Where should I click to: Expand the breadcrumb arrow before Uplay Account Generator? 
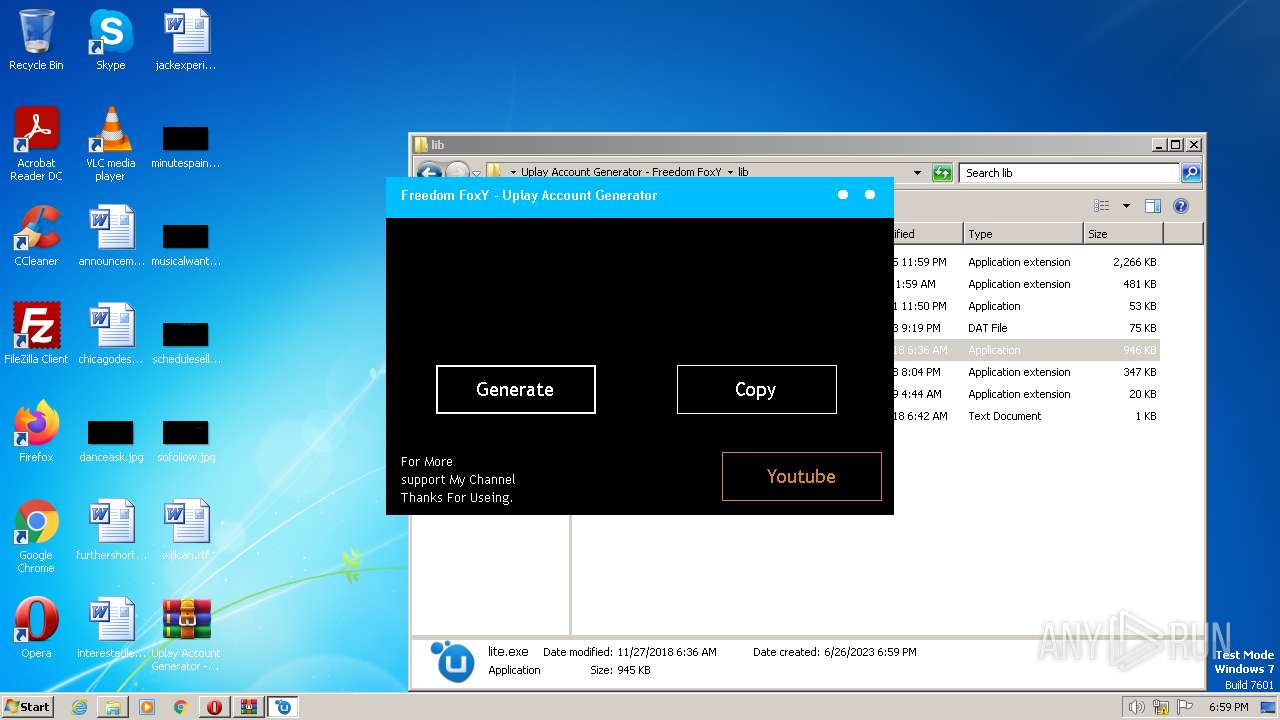tap(513, 173)
